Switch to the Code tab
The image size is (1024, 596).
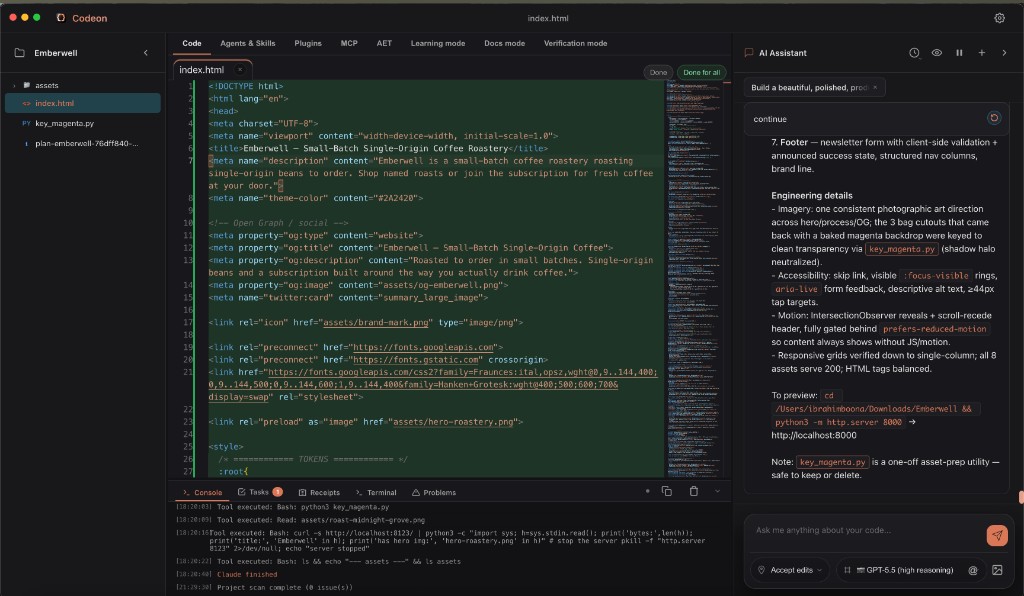[192, 43]
